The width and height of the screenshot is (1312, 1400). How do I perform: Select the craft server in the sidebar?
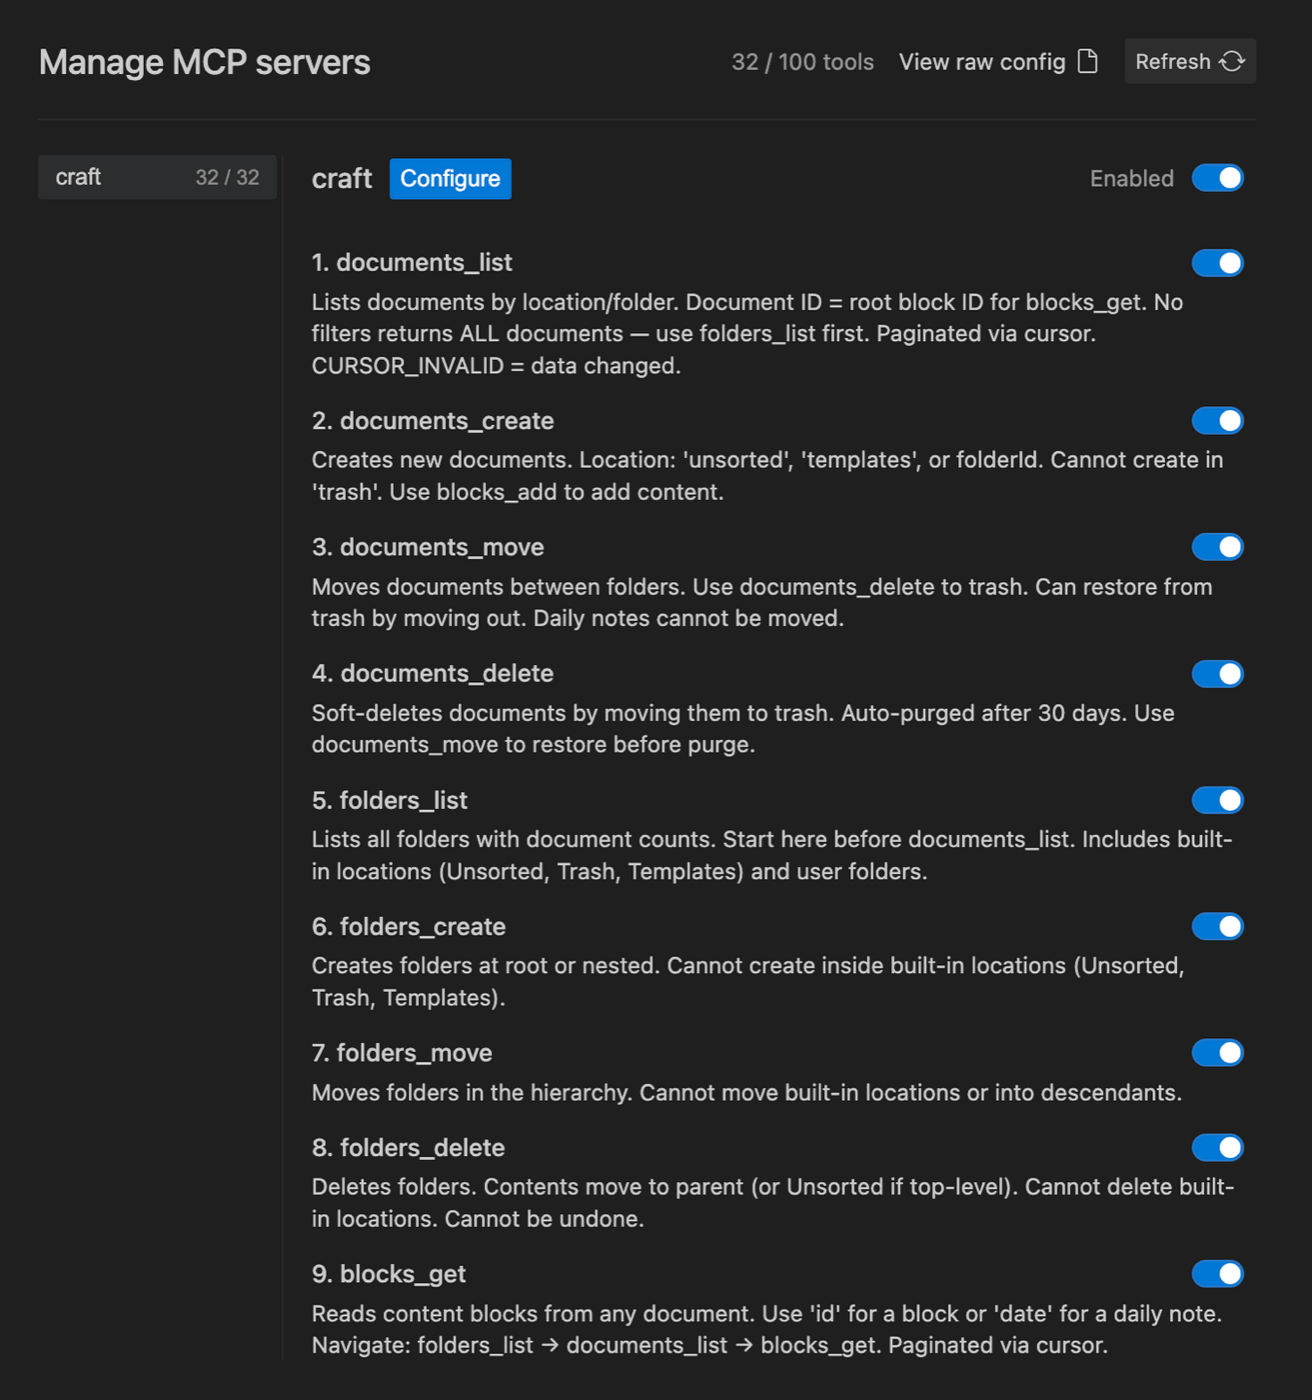click(157, 177)
